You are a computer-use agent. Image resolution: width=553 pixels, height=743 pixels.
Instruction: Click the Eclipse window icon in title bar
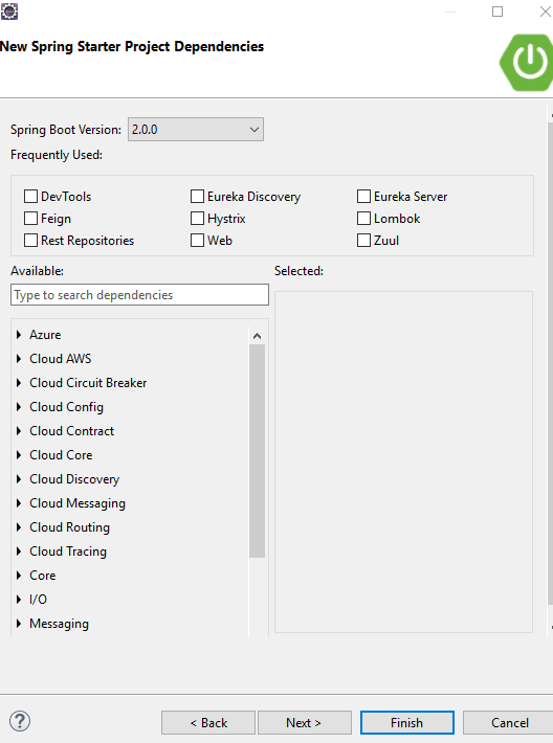coord(9,11)
